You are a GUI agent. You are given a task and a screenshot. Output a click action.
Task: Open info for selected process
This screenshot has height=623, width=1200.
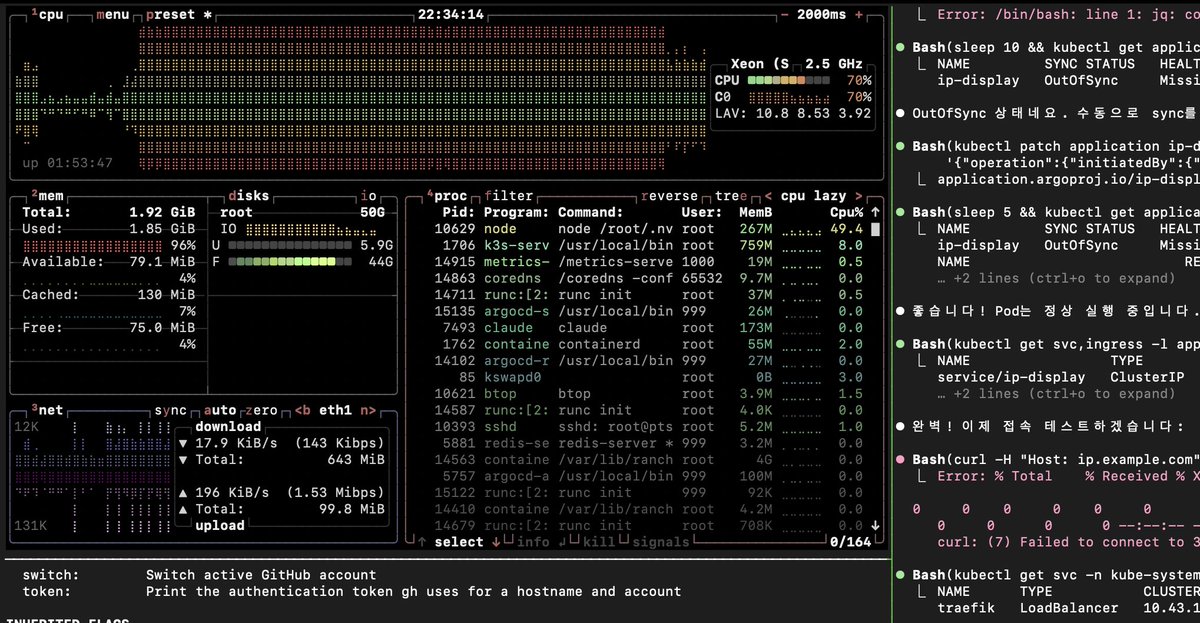pos(532,542)
